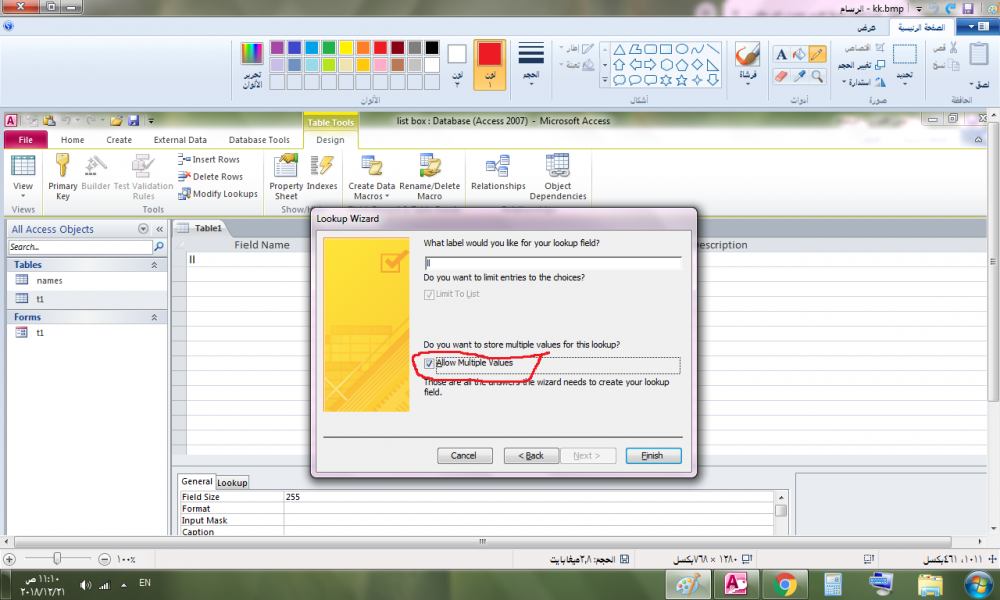This screenshot has width=1000, height=600.
Task: Open the Database Tools tab
Action: tap(259, 140)
